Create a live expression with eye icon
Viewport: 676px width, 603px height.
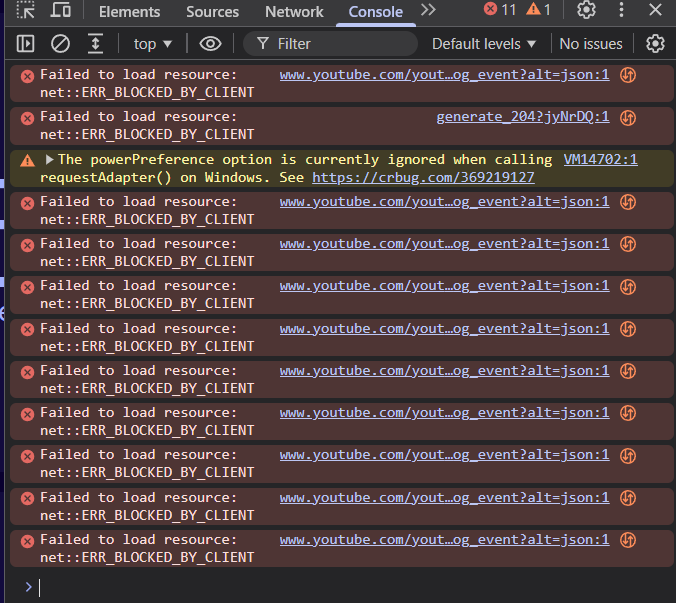210,44
